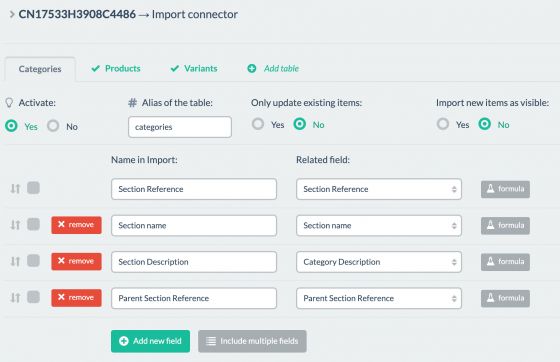The height and width of the screenshot is (362, 560).
Task: Click the plus icon next to Add table
Action: [252, 69]
